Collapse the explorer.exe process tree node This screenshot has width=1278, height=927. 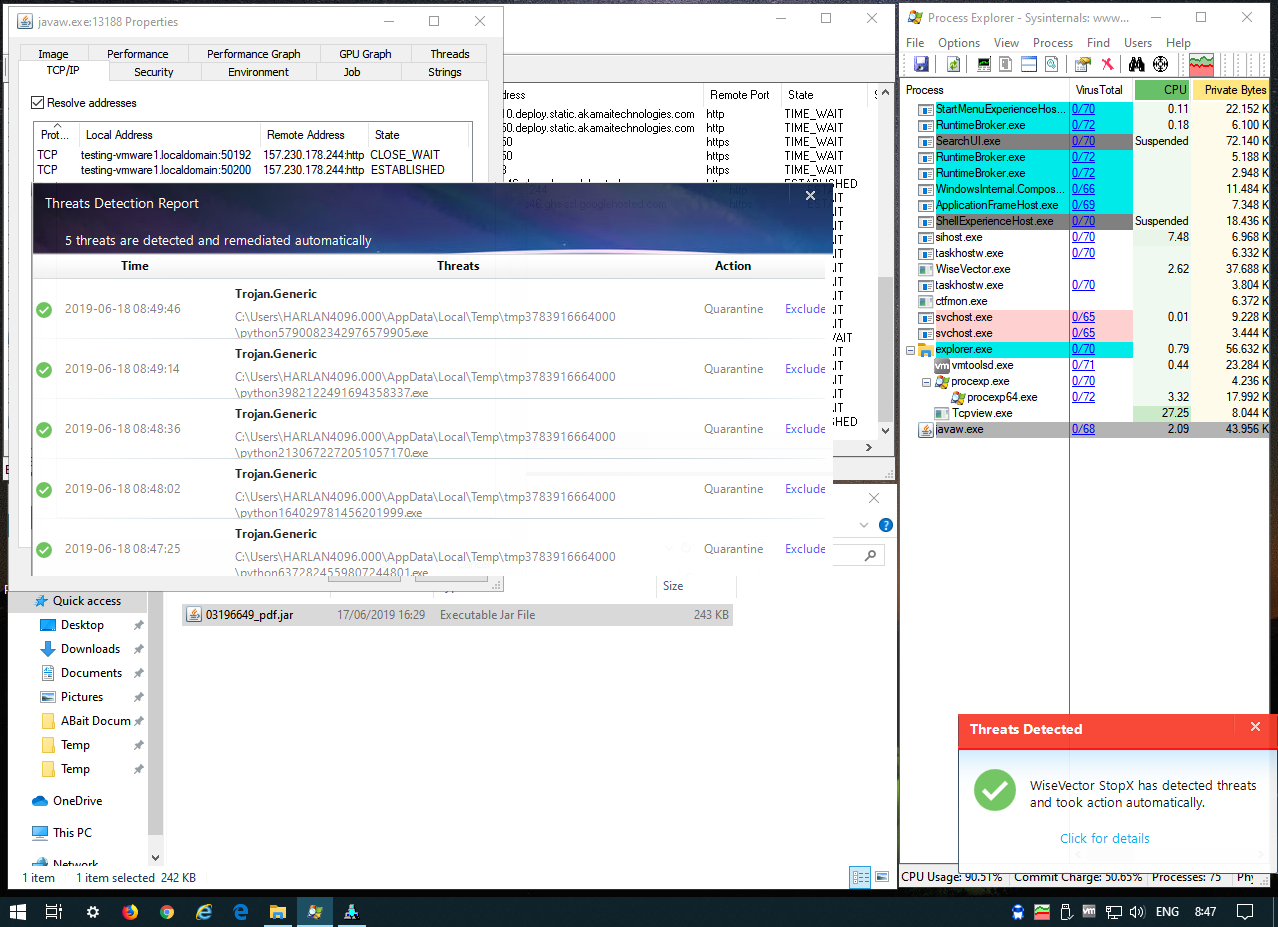tap(910, 350)
